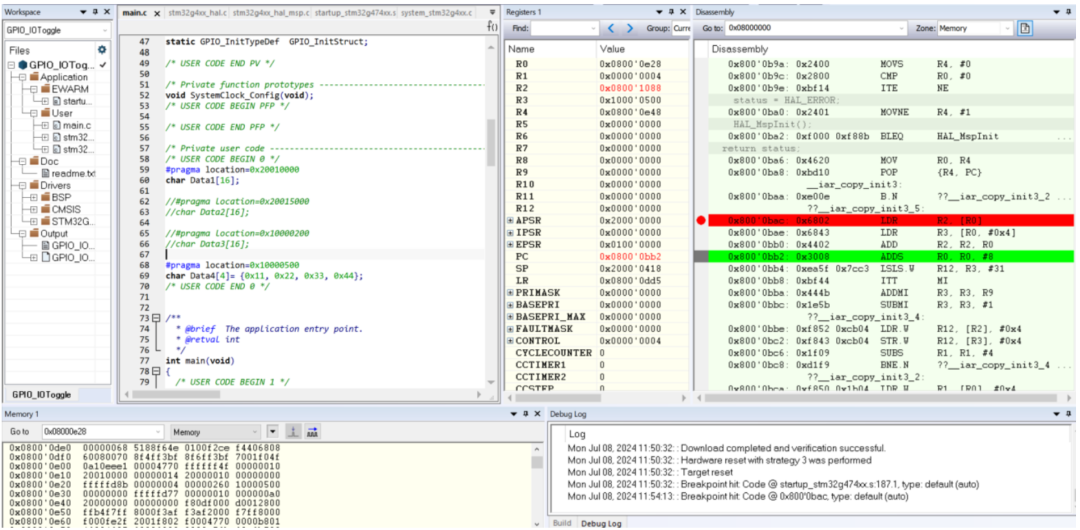Click the readme.txt file icon
Screen dimensions: 1080x530
pos(46,173)
